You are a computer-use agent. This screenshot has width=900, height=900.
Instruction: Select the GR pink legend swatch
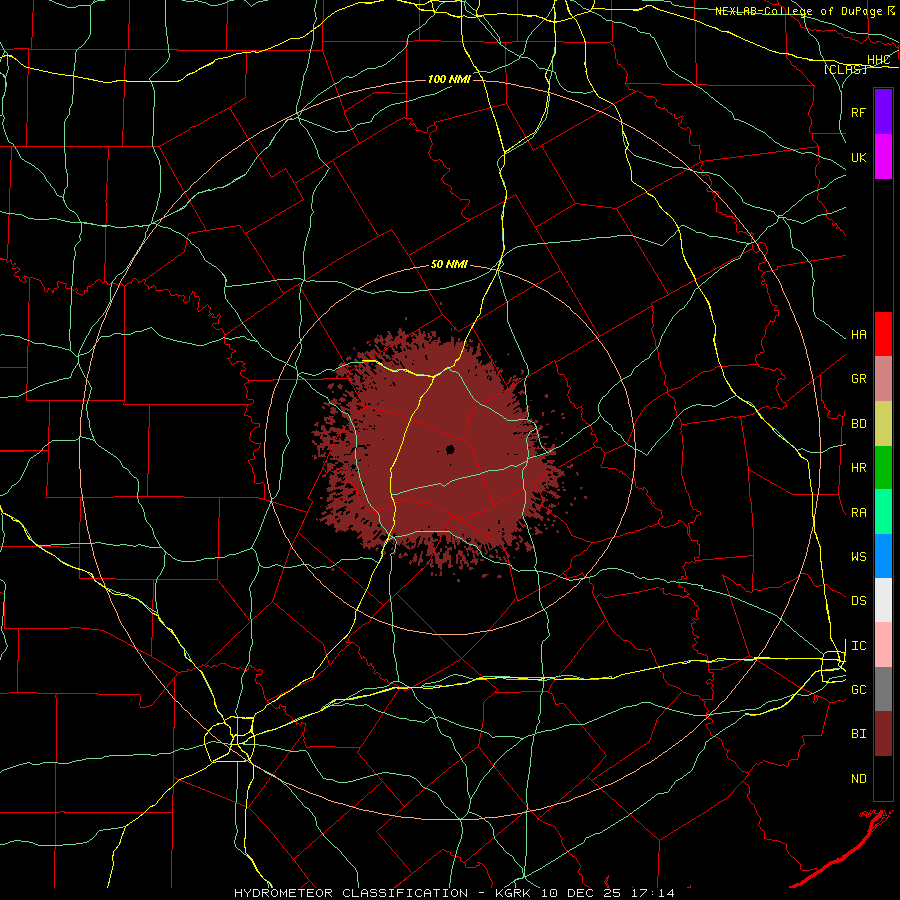883,379
